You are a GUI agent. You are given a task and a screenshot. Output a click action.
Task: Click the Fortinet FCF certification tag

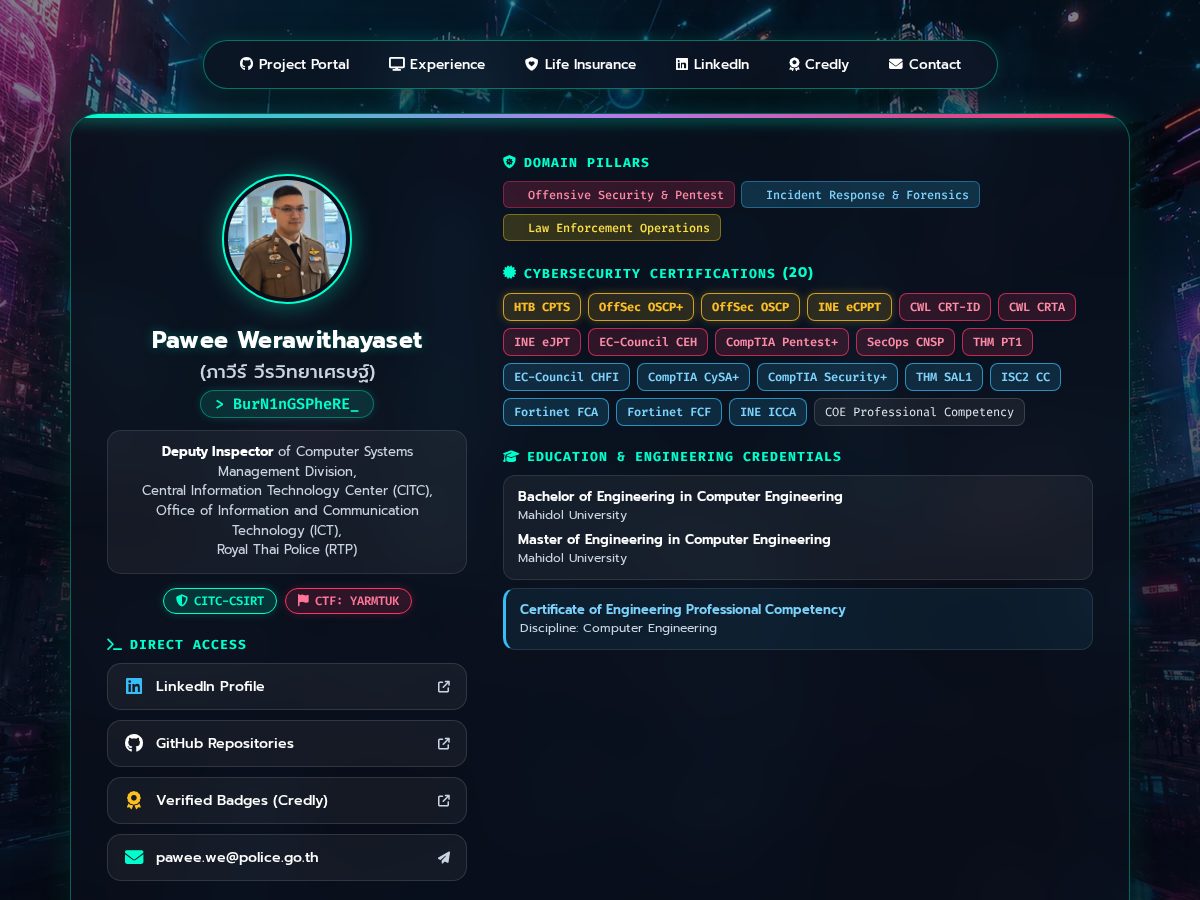tap(669, 412)
